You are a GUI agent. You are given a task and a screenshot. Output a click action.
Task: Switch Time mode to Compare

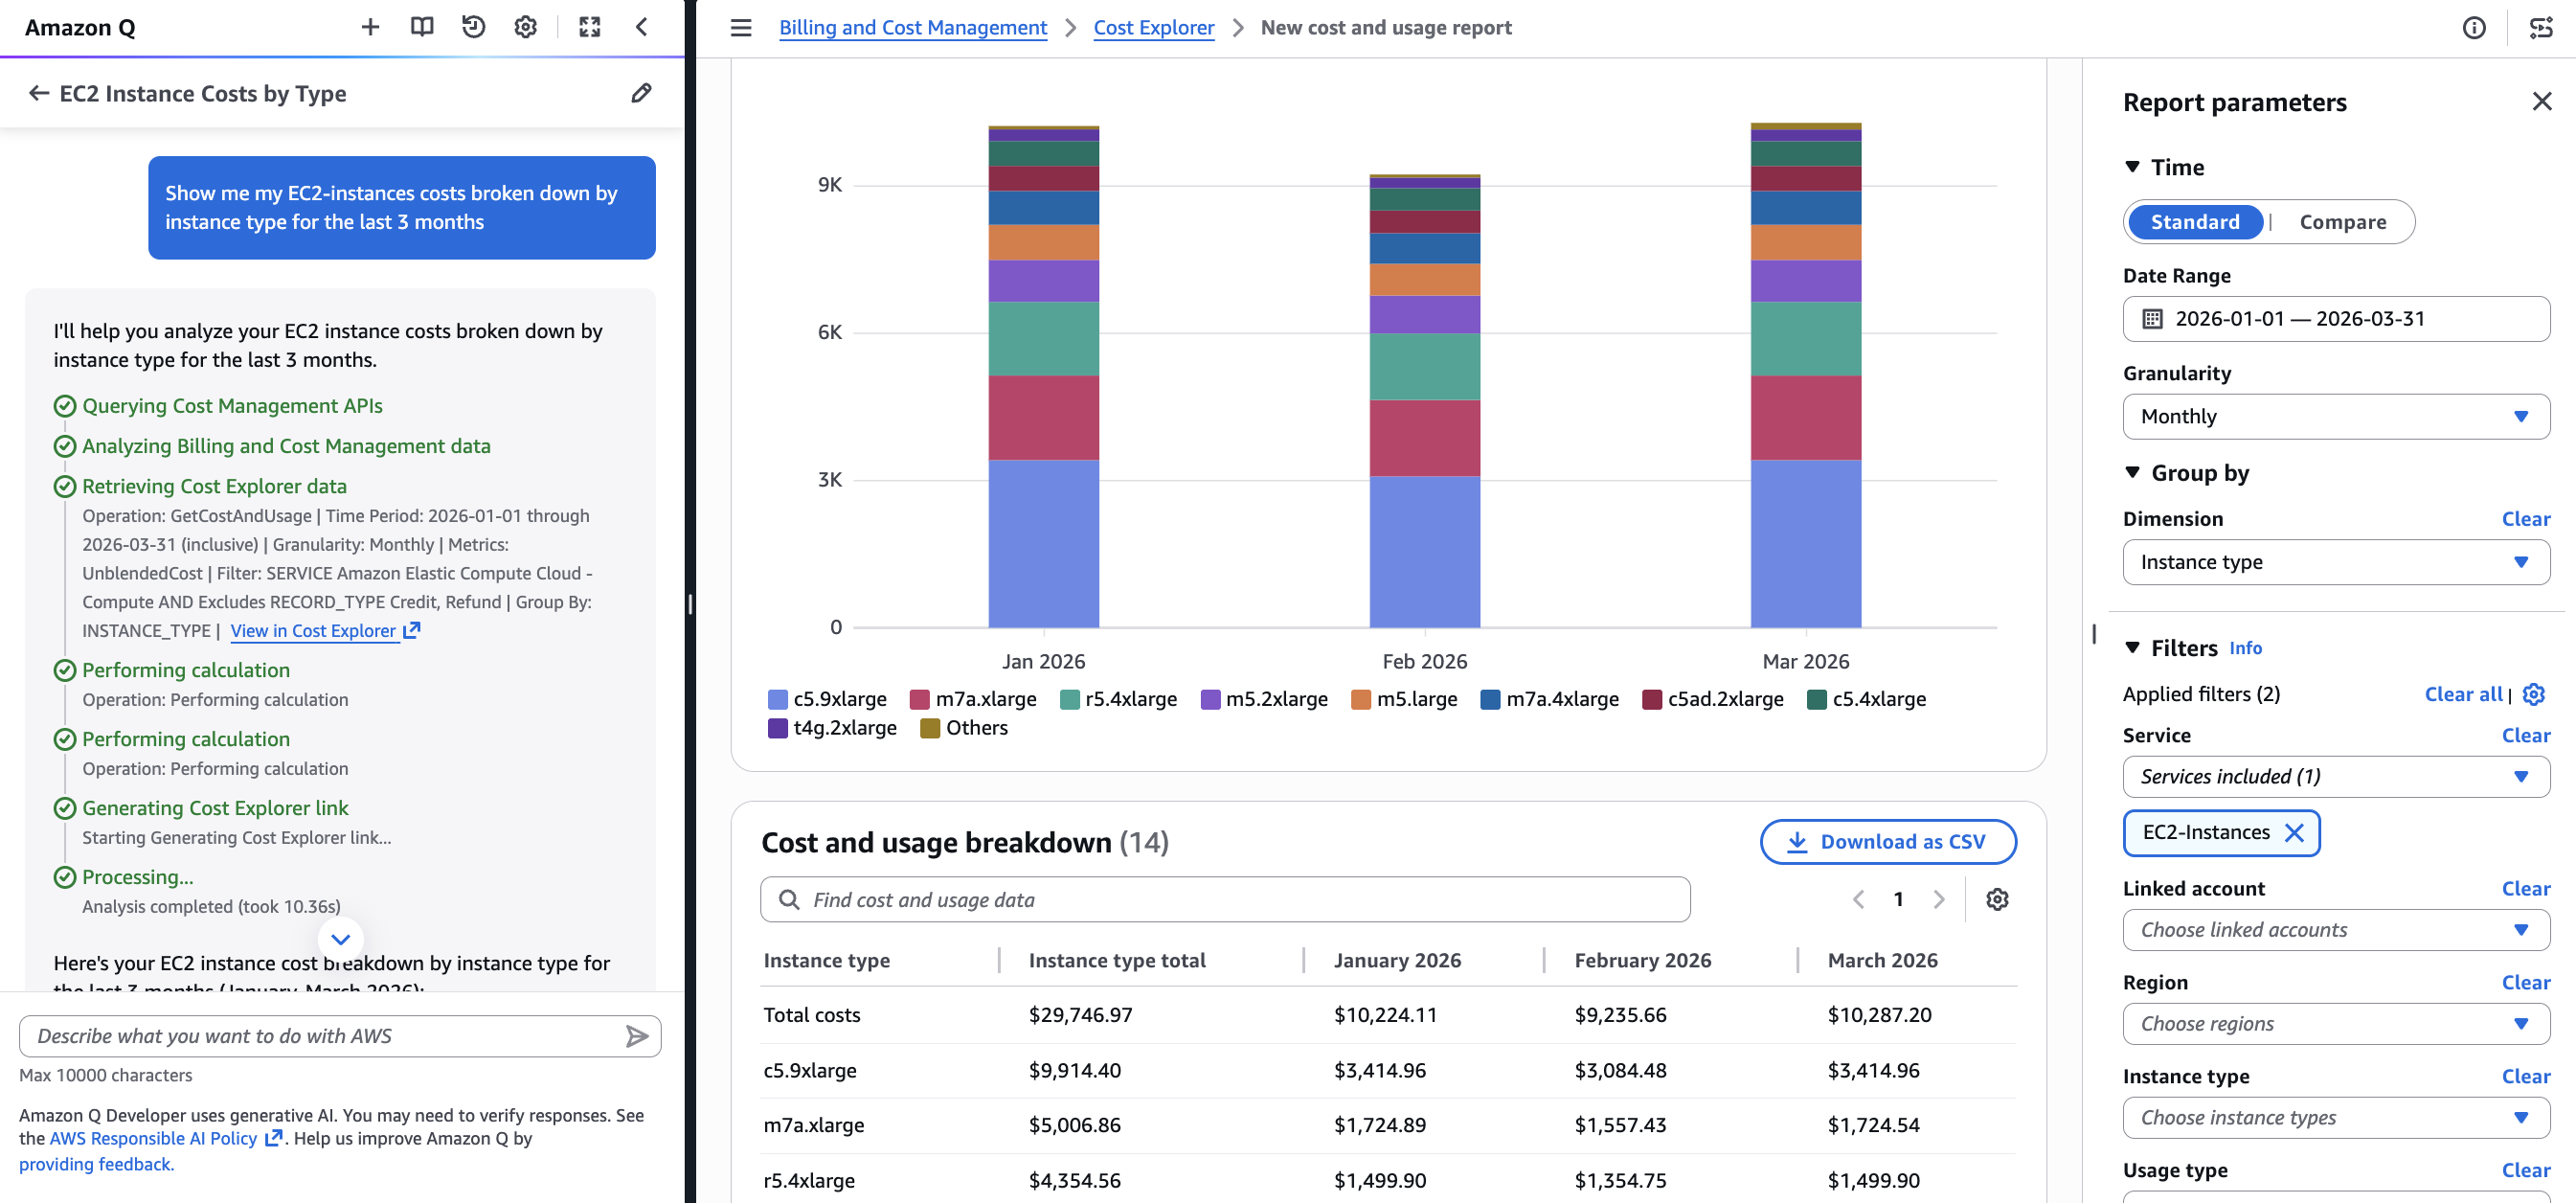(2343, 221)
